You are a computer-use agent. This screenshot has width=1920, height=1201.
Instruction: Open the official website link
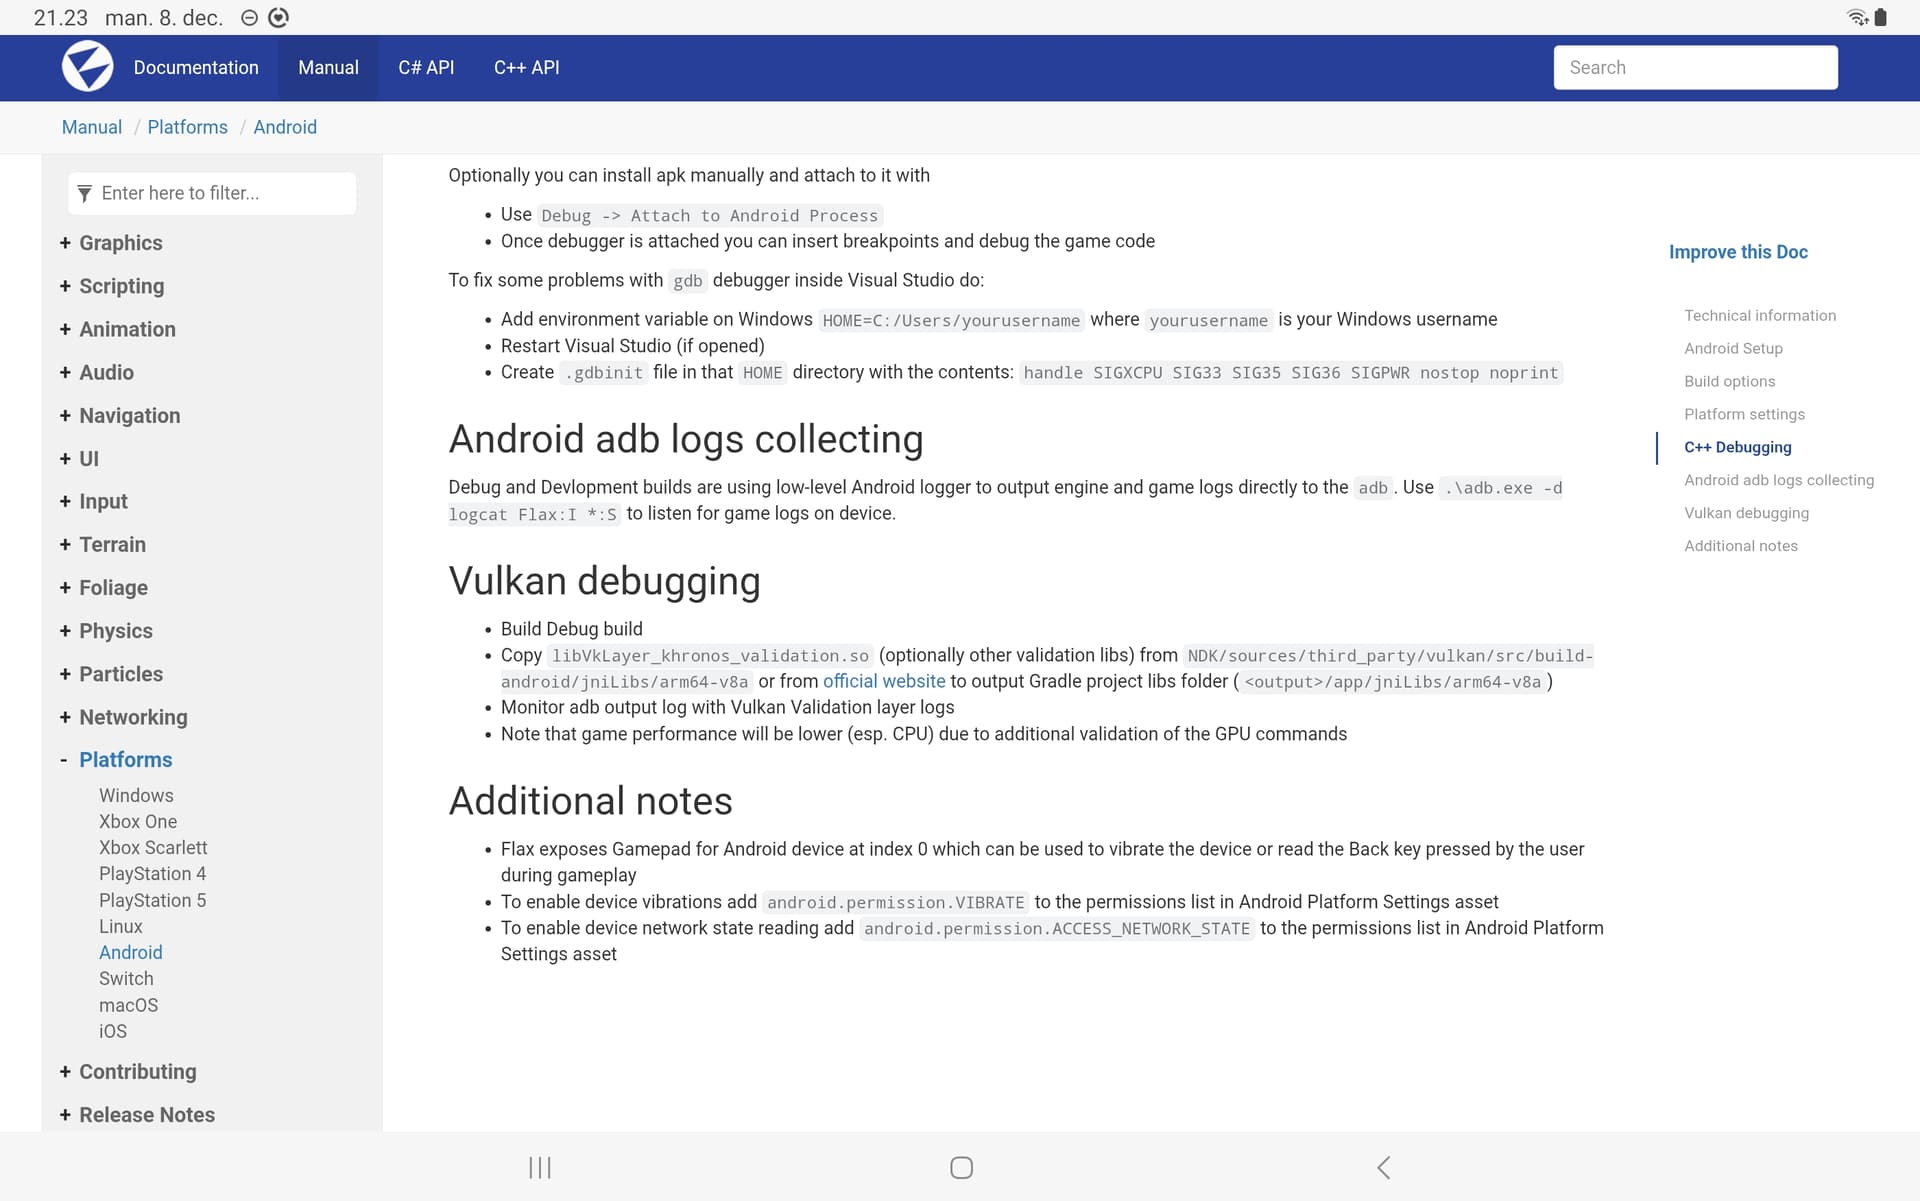coord(884,681)
